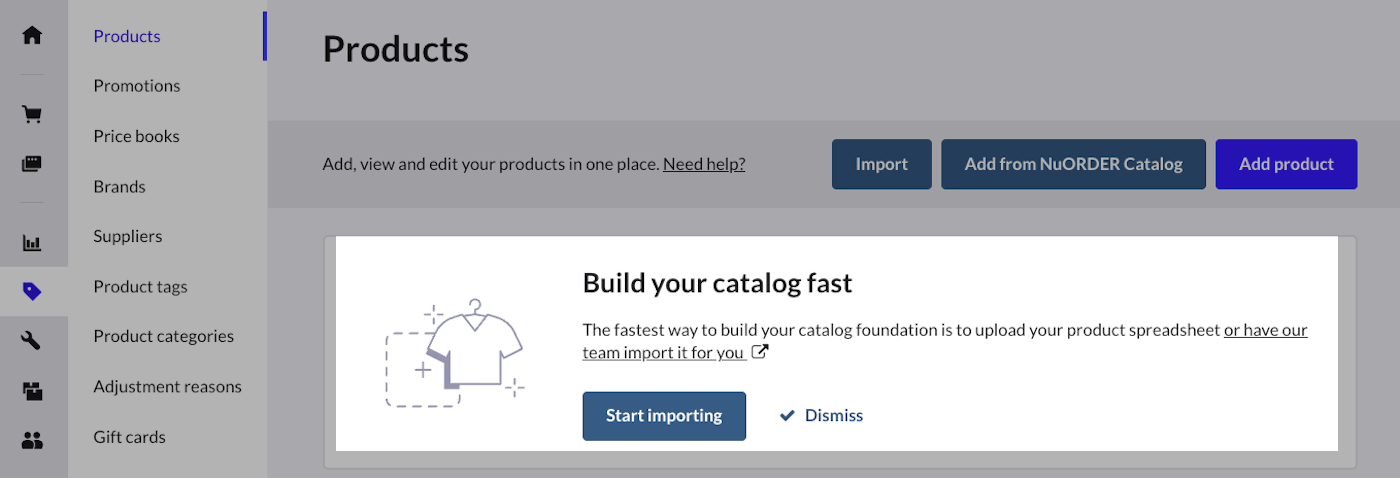Go to Promotions in the side menu

[137, 86]
